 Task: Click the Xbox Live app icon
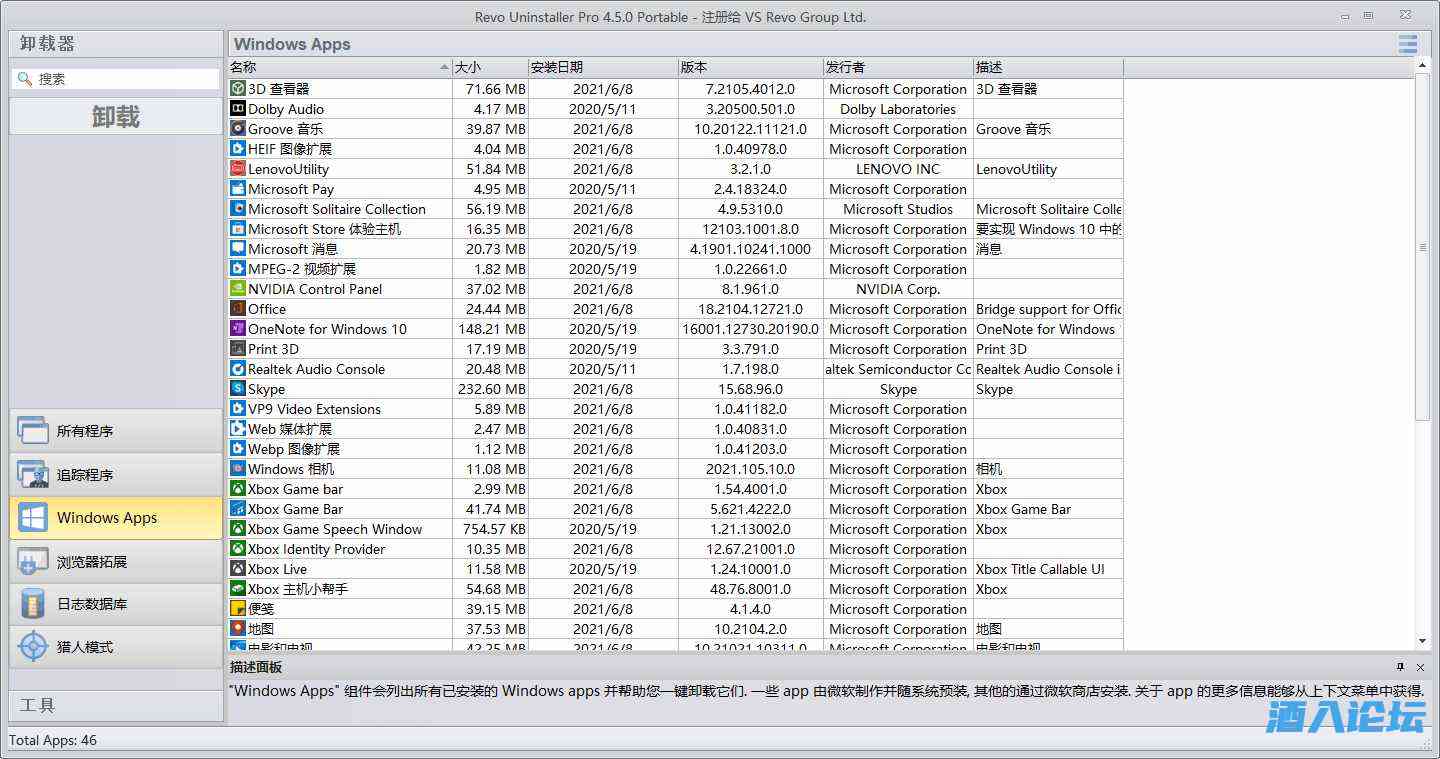click(x=238, y=569)
